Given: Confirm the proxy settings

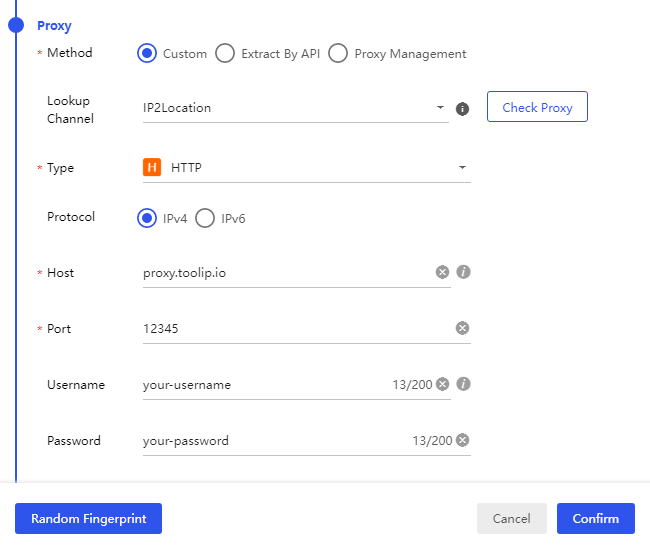Looking at the screenshot, I should (x=595, y=518).
